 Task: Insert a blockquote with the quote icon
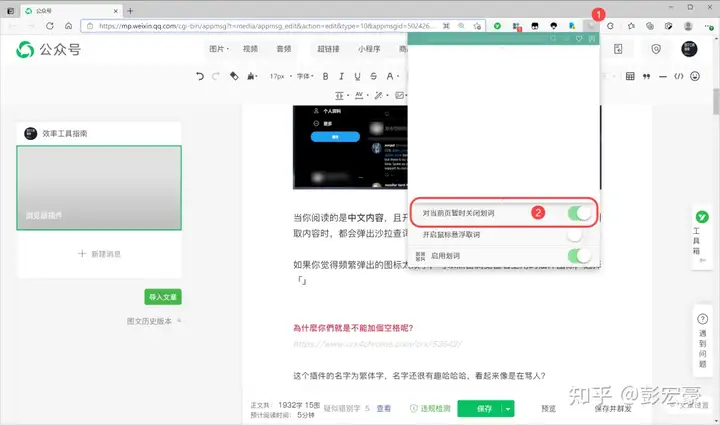pyautogui.click(x=647, y=76)
